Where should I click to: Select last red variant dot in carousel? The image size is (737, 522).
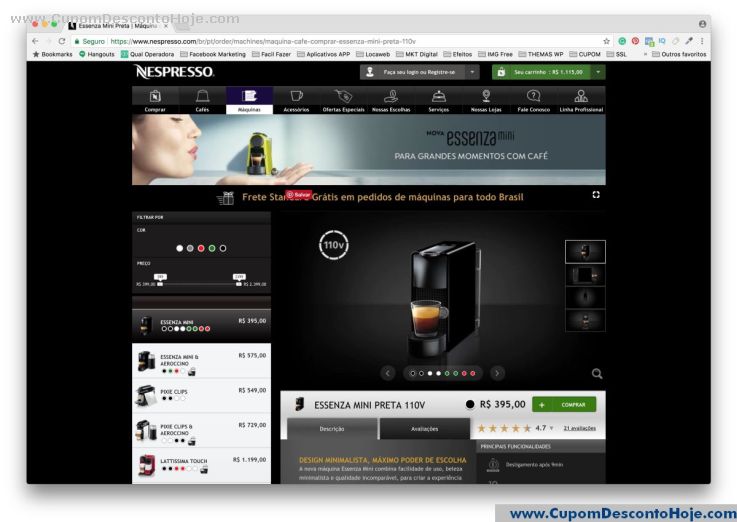pyautogui.click(x=473, y=374)
